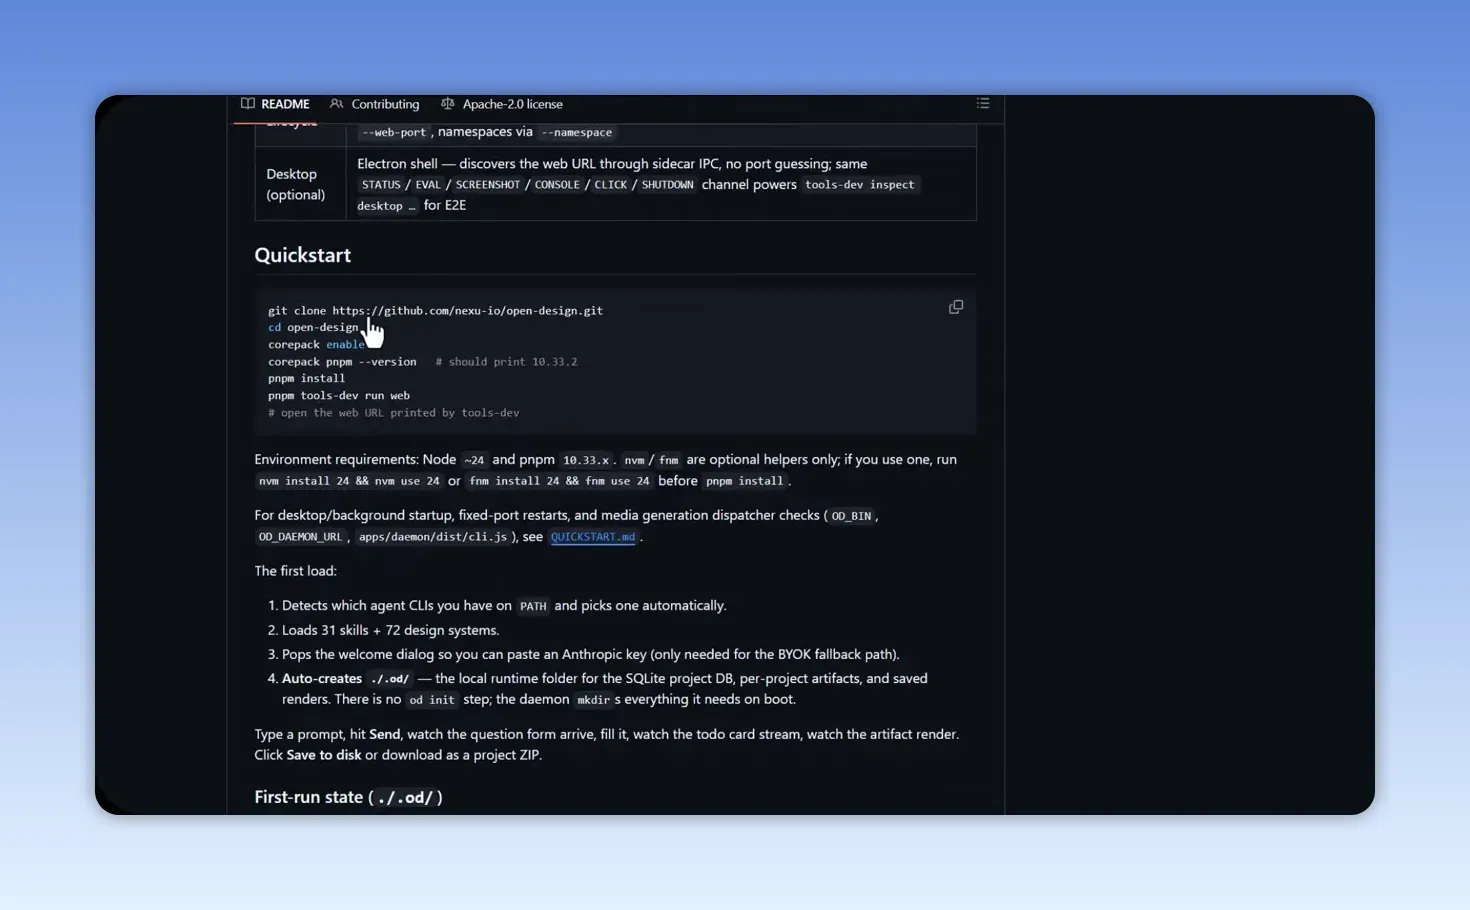Click the "First-run state" heading
Image resolution: width=1470 pixels, height=910 pixels.
coord(348,797)
